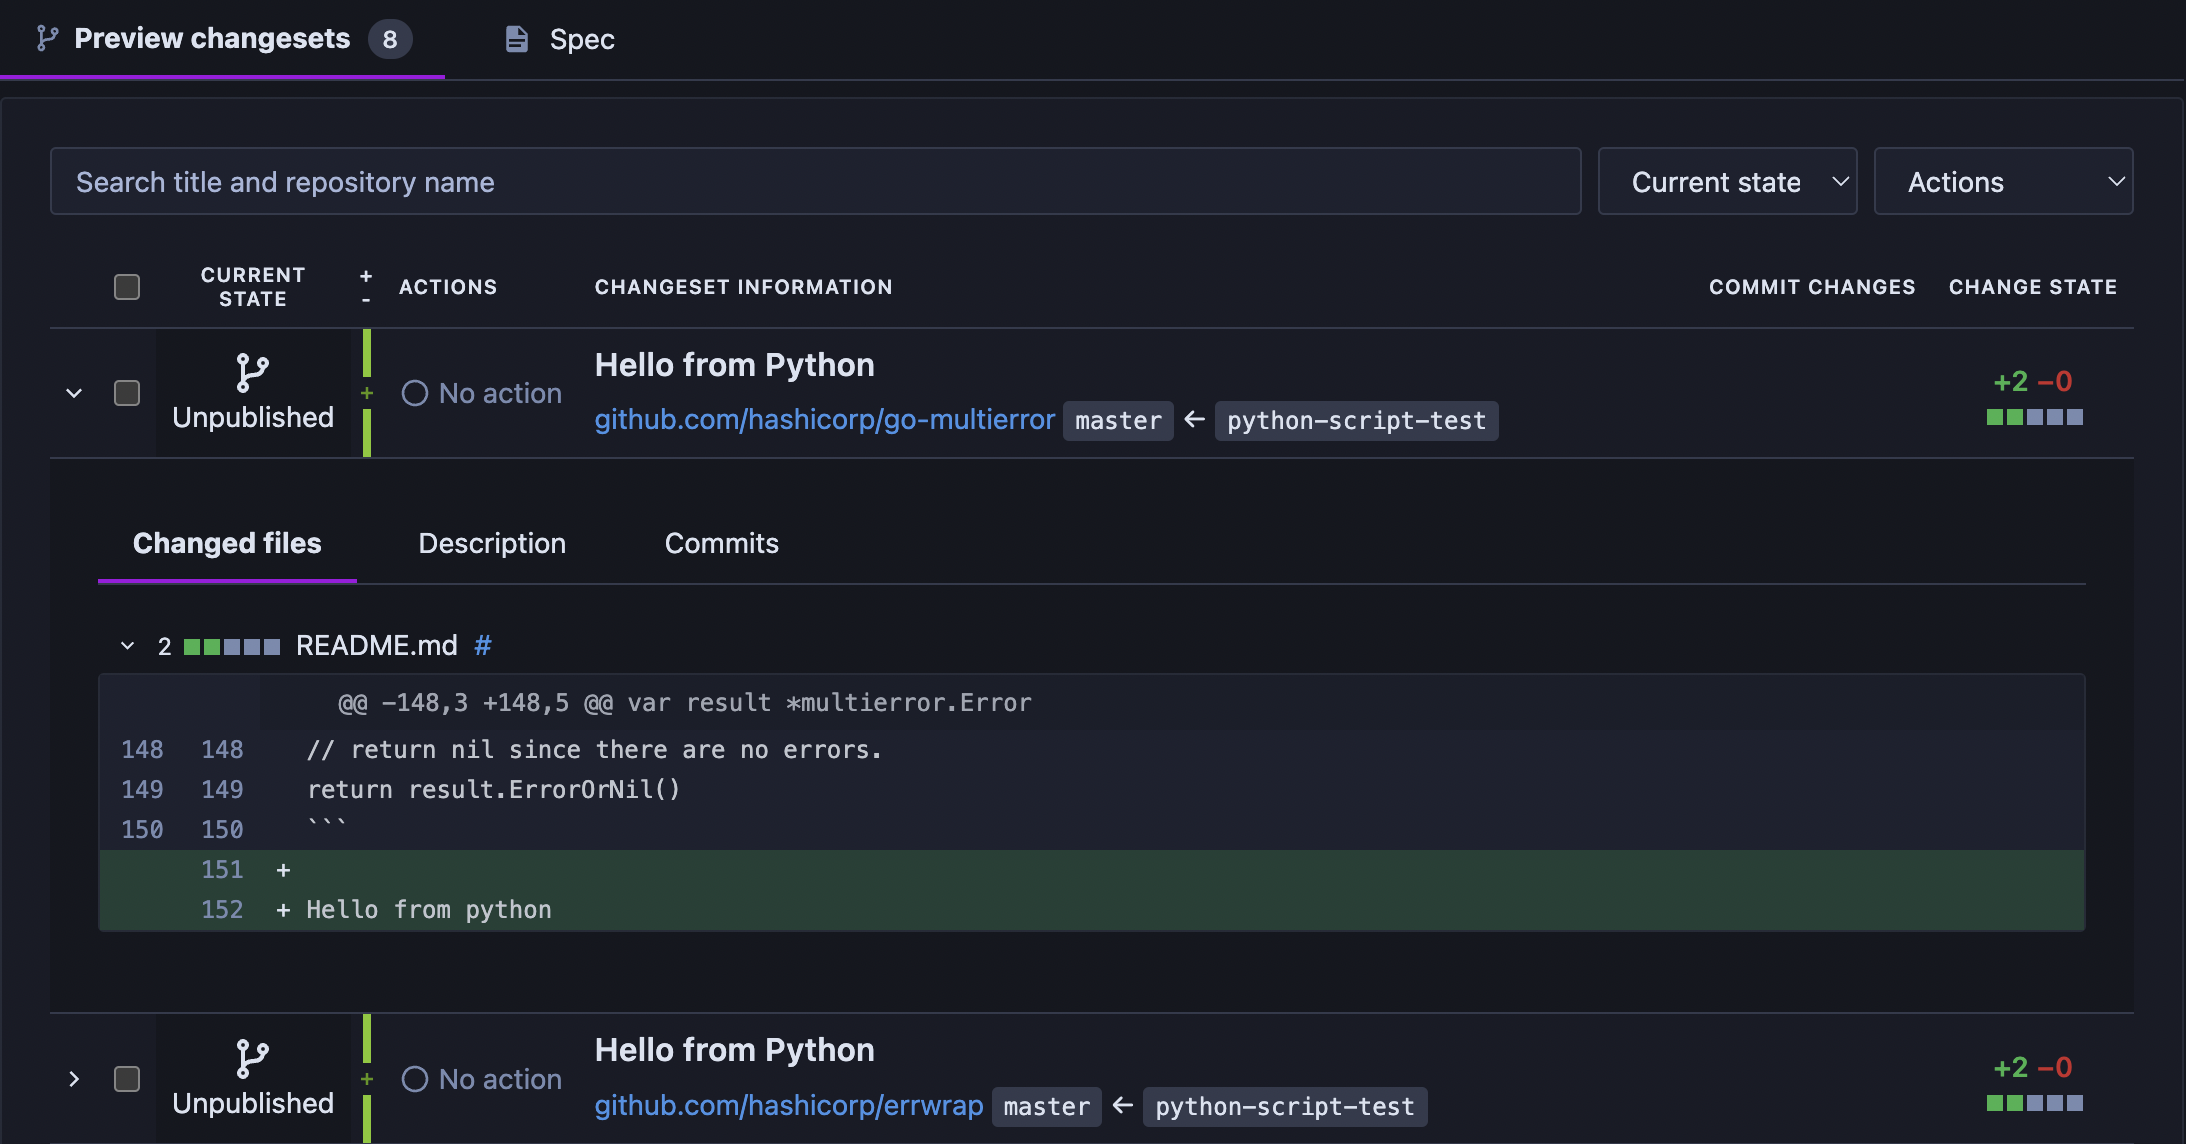
Task: Toggle the select-all checkbox in header
Action: [127, 287]
